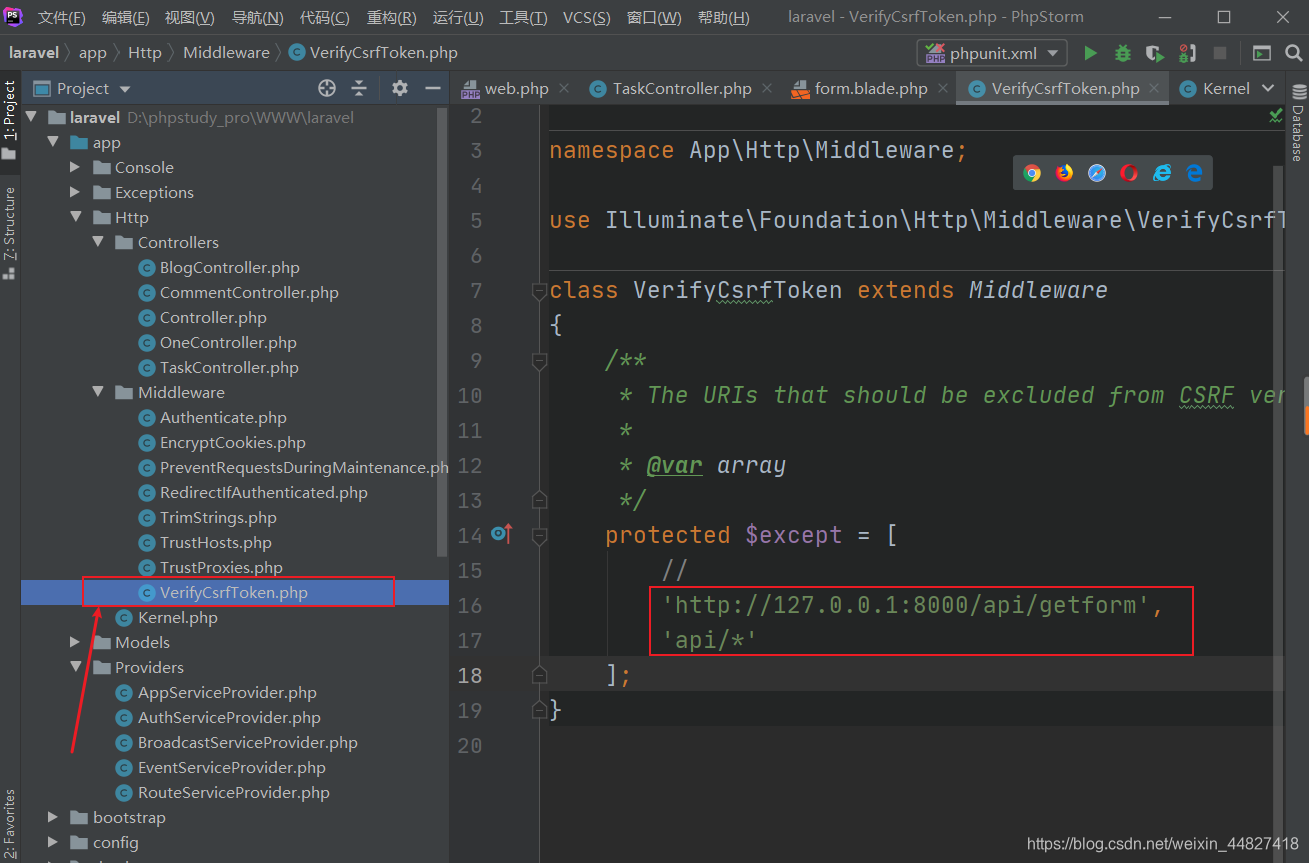Open the Project view dropdown
This screenshot has height=863, width=1309.
tap(82, 88)
